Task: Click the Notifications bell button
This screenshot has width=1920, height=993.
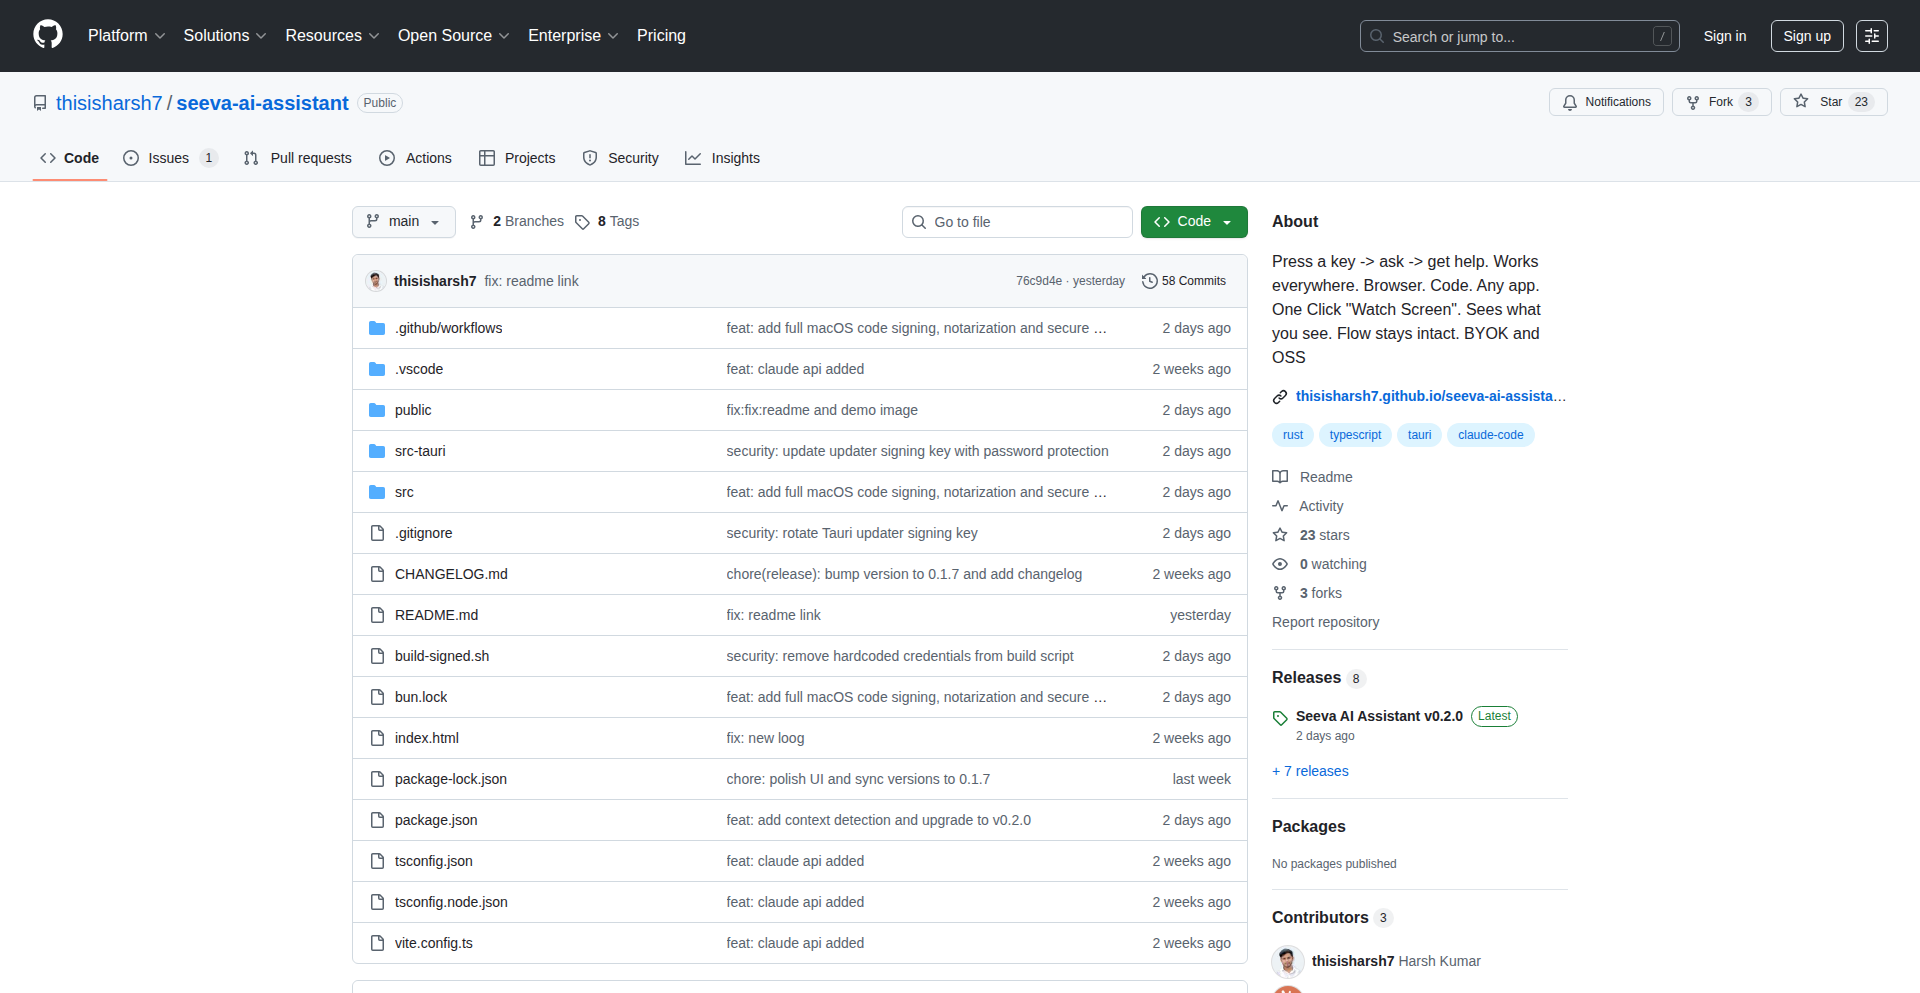Action: pyautogui.click(x=1606, y=102)
